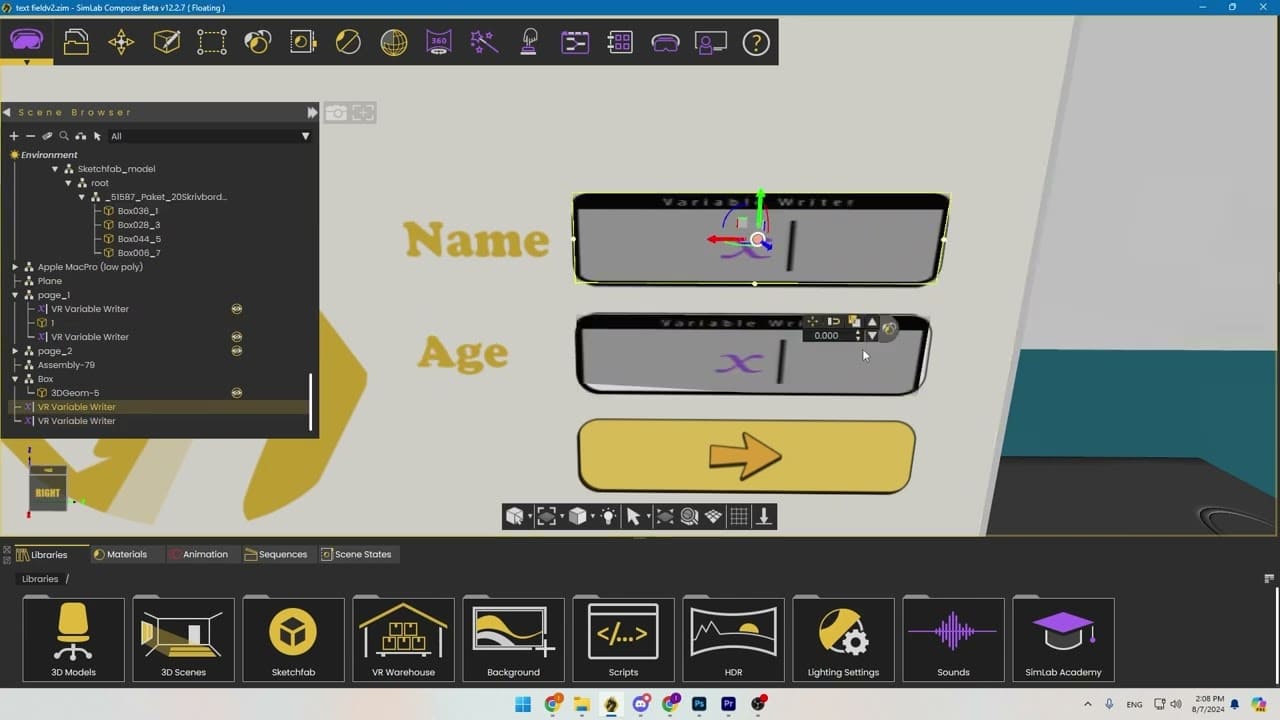
Task: Click the camera snapshot icon
Action: click(x=336, y=113)
